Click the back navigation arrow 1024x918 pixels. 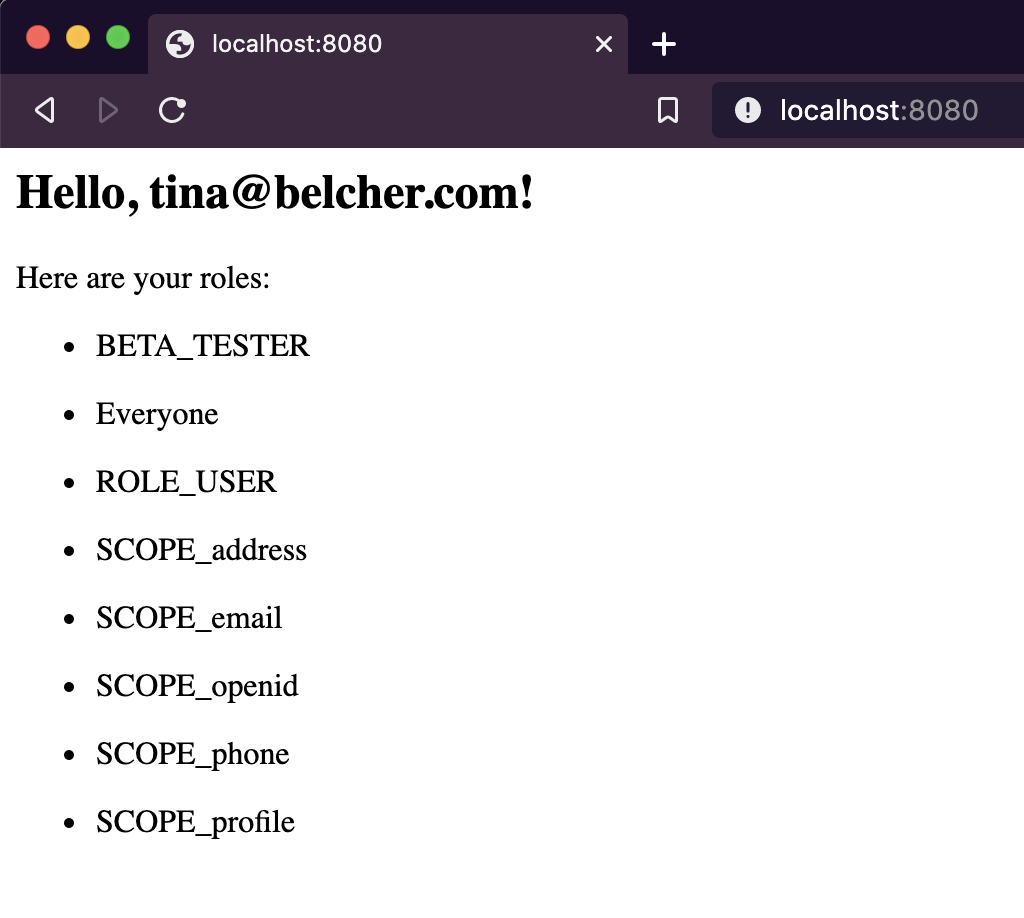pyautogui.click(x=44, y=110)
